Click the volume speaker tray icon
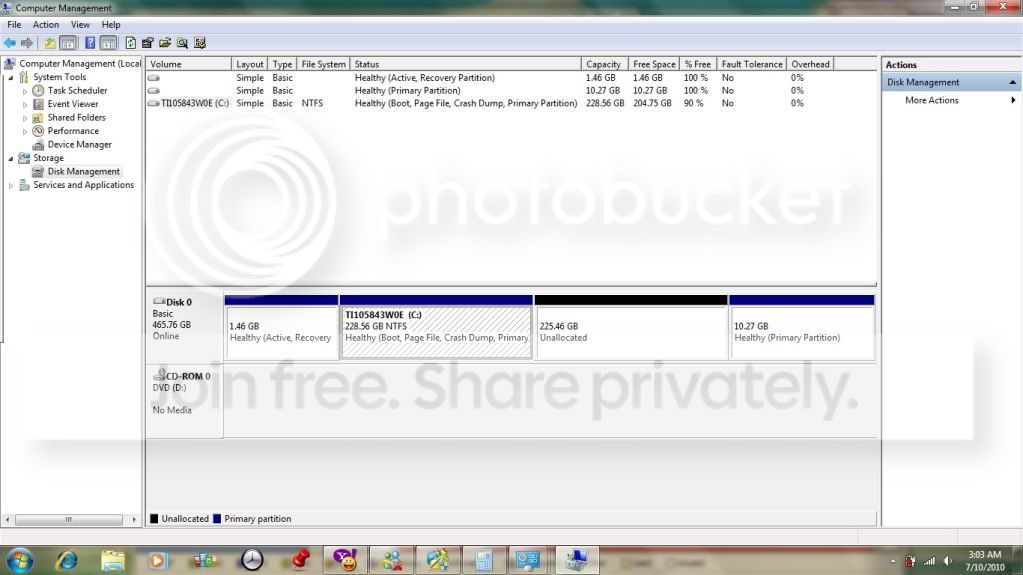This screenshot has height=575, width=1023. pos(948,561)
